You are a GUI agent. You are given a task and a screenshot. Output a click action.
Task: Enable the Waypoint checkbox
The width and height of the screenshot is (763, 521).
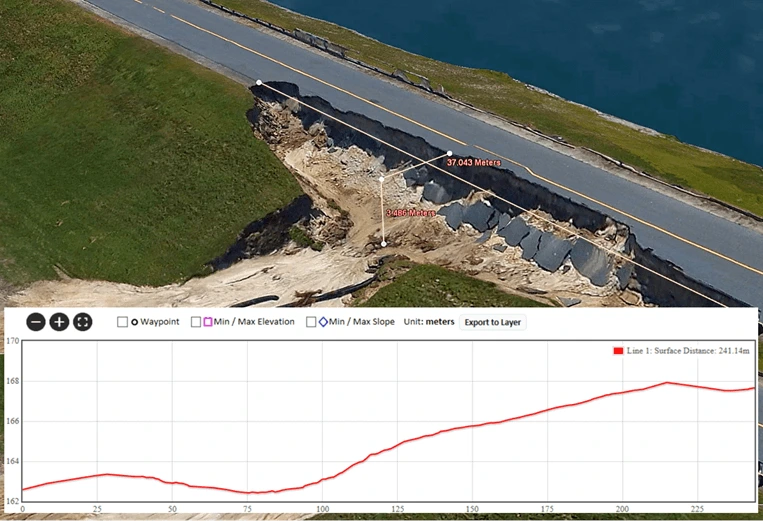[x=122, y=322]
